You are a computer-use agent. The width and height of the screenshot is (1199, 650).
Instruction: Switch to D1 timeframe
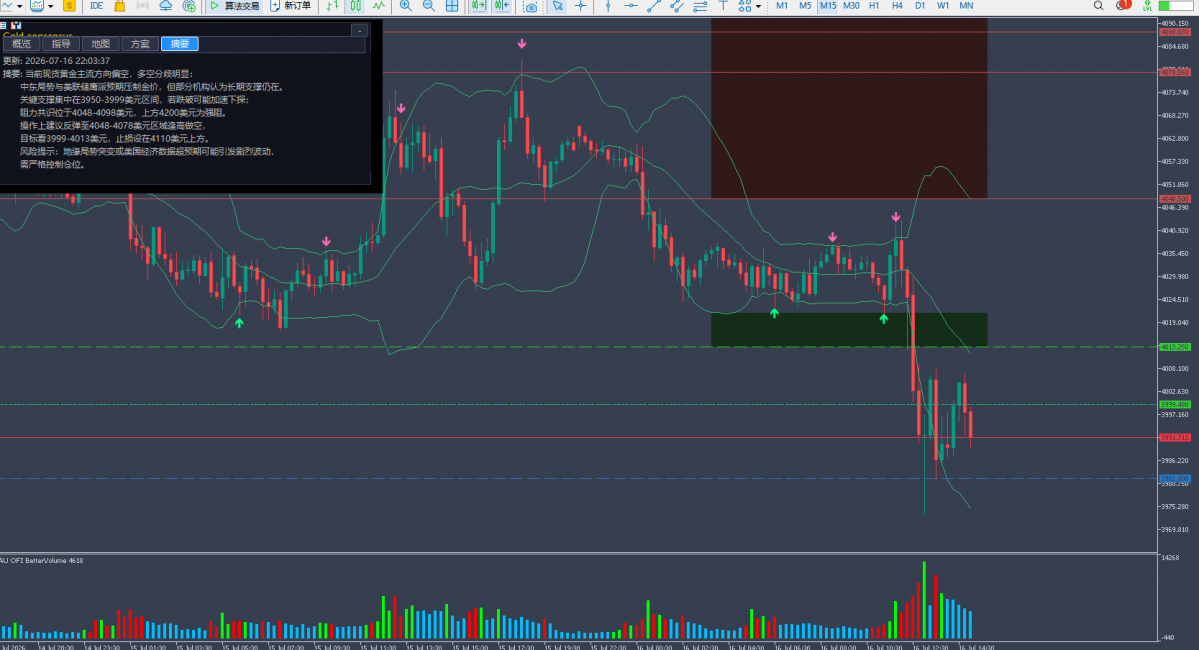click(920, 5)
